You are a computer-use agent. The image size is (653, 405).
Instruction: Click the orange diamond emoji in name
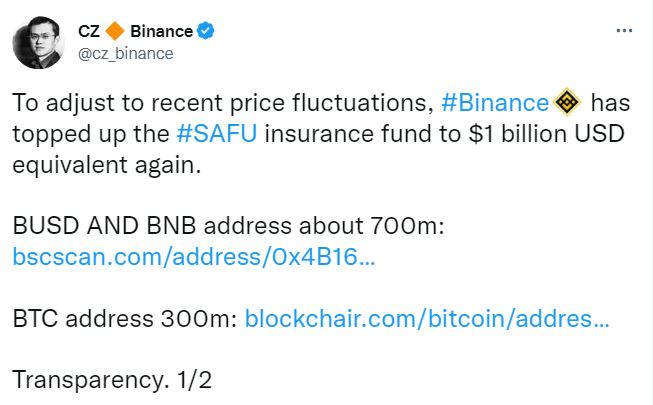click(x=114, y=32)
